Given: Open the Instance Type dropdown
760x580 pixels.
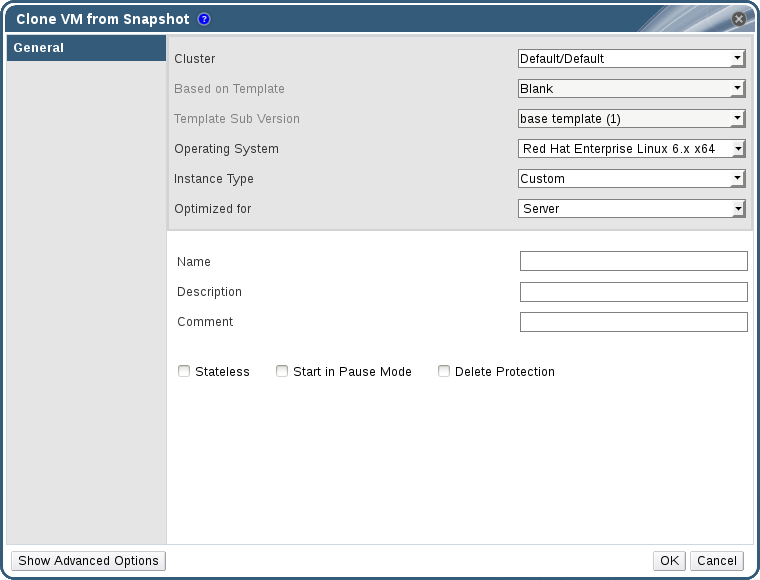Looking at the screenshot, I should click(632, 179).
